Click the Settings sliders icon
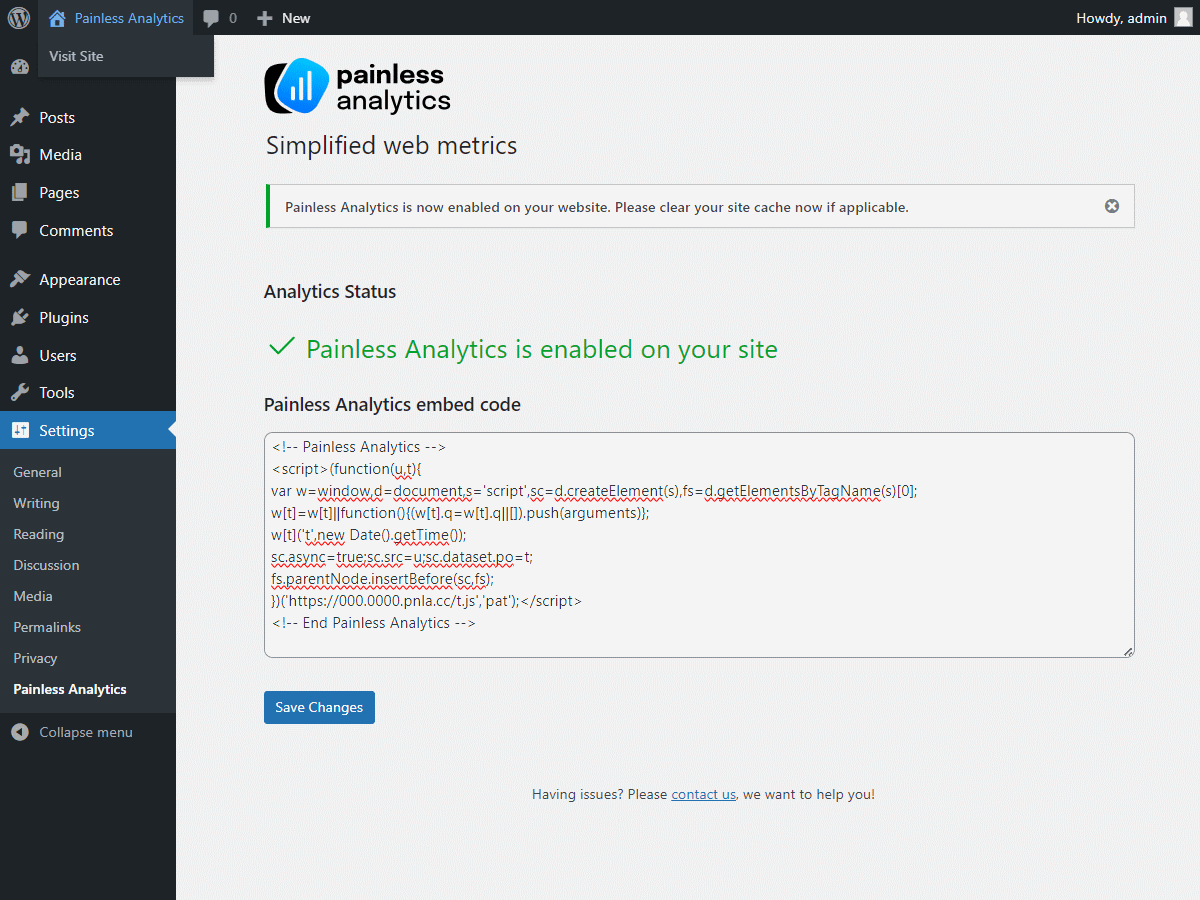 20,430
